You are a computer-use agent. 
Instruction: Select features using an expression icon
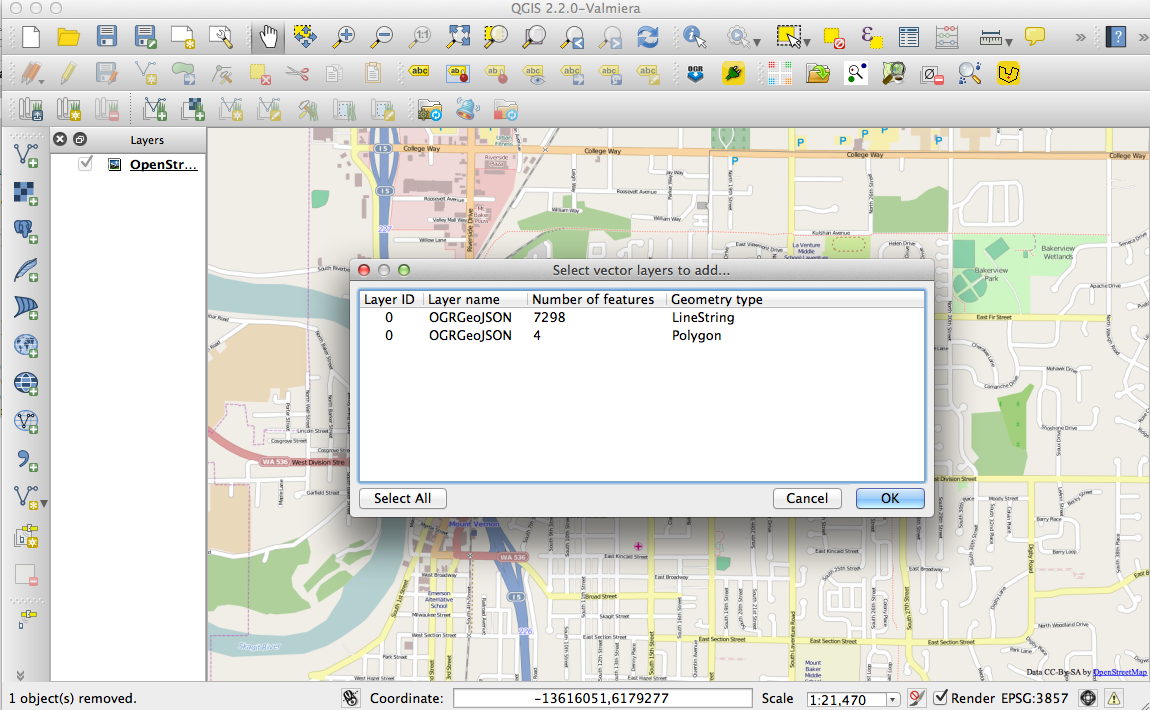[871, 37]
